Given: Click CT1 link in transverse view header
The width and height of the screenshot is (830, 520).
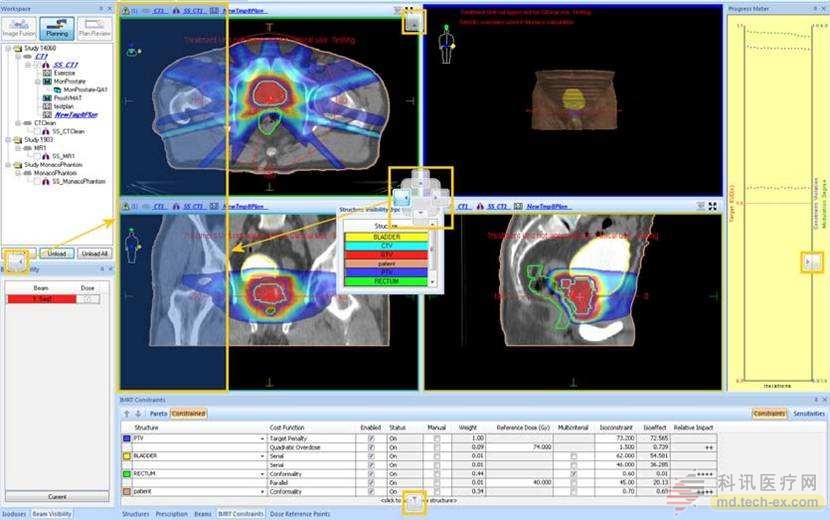Looking at the screenshot, I should pos(159,11).
